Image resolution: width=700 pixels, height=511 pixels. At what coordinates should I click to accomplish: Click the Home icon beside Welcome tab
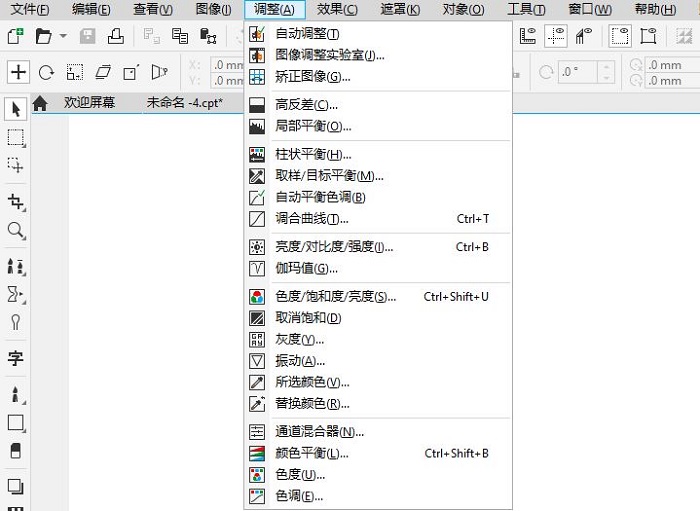tap(40, 103)
